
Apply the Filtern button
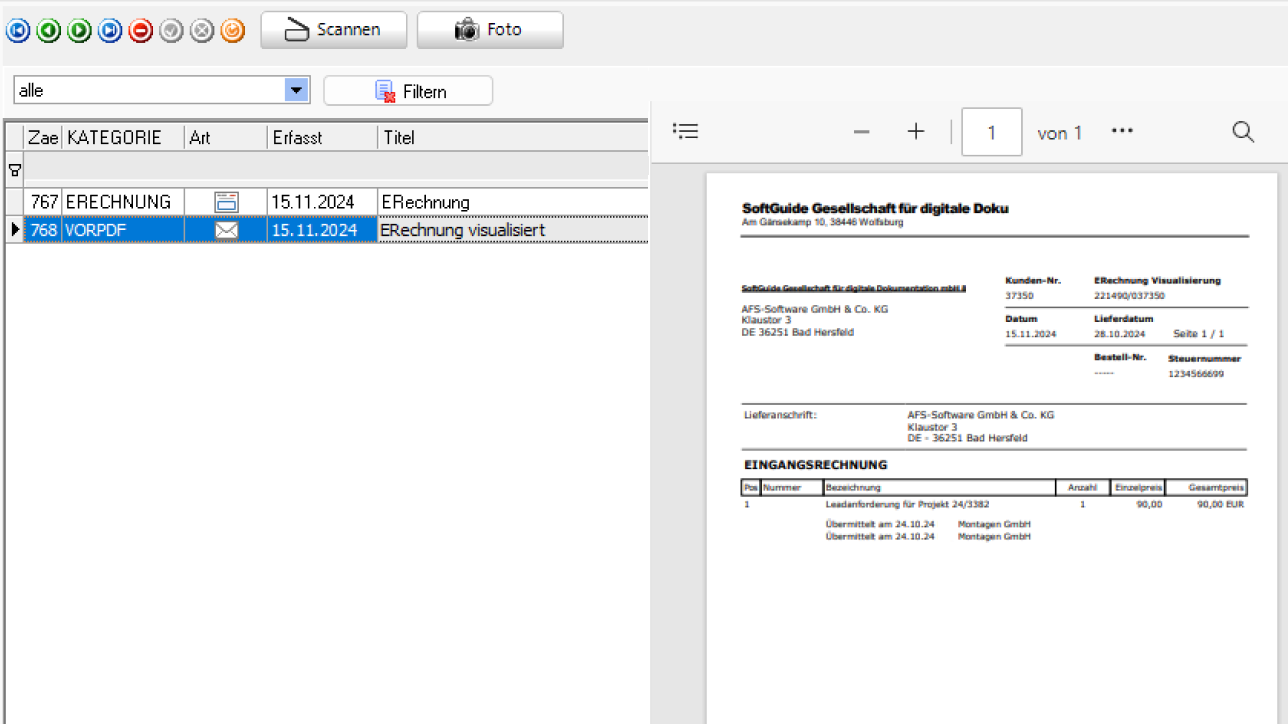pos(408,91)
